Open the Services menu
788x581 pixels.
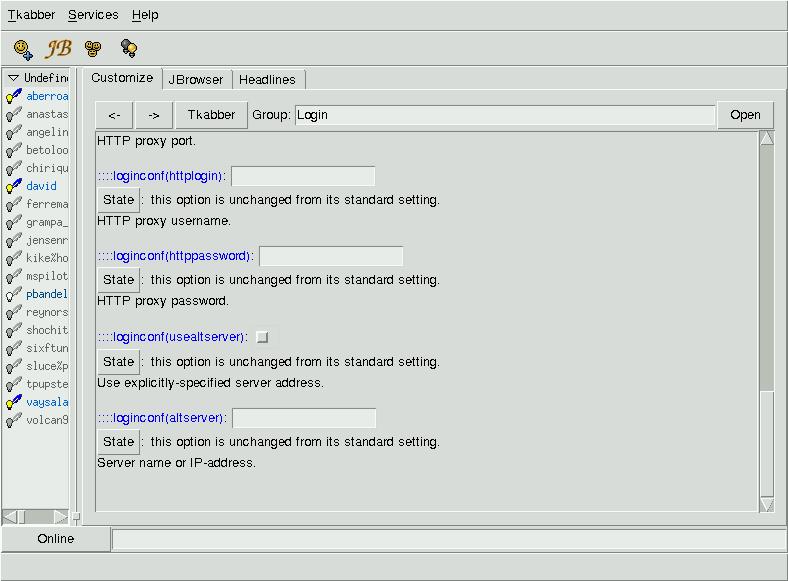(93, 15)
